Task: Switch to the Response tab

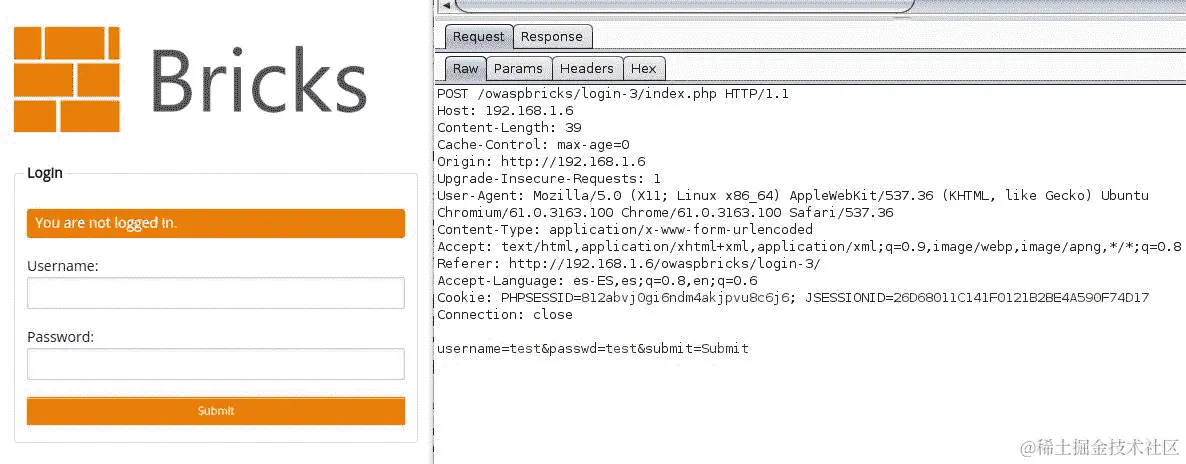Action: point(552,36)
